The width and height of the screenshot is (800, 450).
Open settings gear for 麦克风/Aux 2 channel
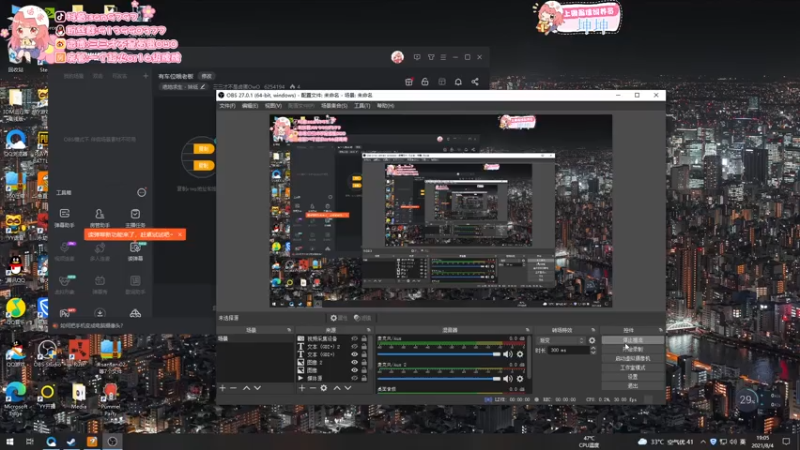(x=520, y=379)
